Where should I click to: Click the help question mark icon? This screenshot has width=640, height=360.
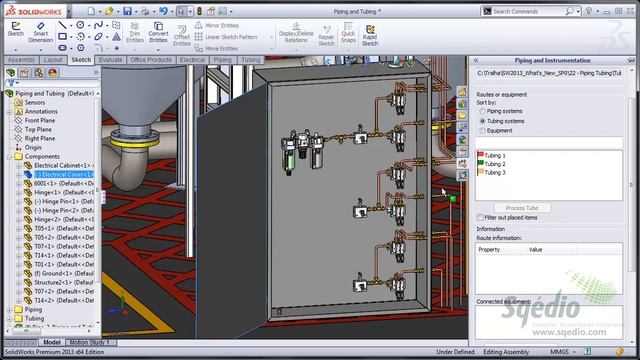[x=589, y=11]
